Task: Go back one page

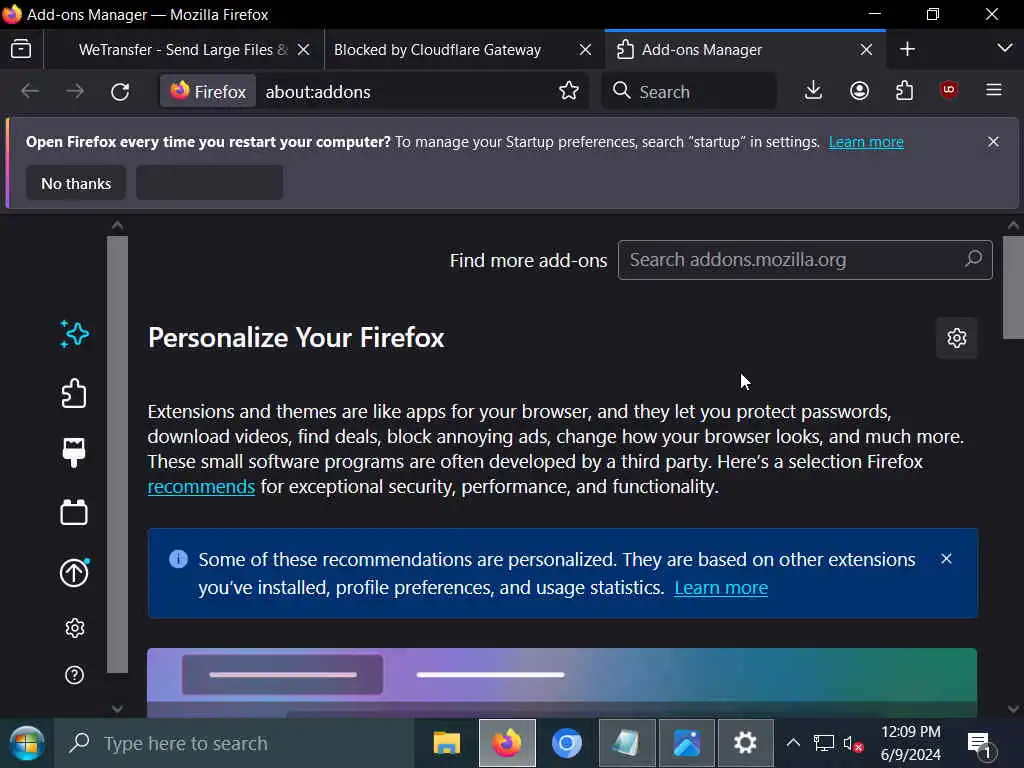Action: click(x=30, y=91)
